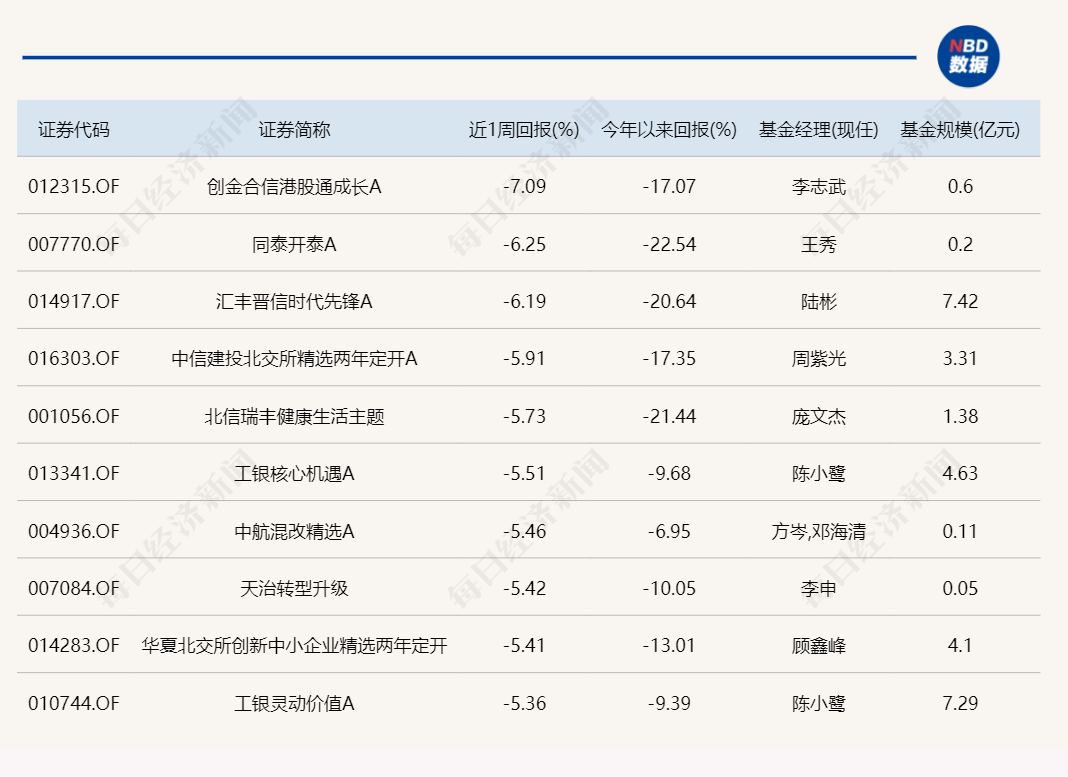Click fund code 014283.OF

[x=74, y=646]
